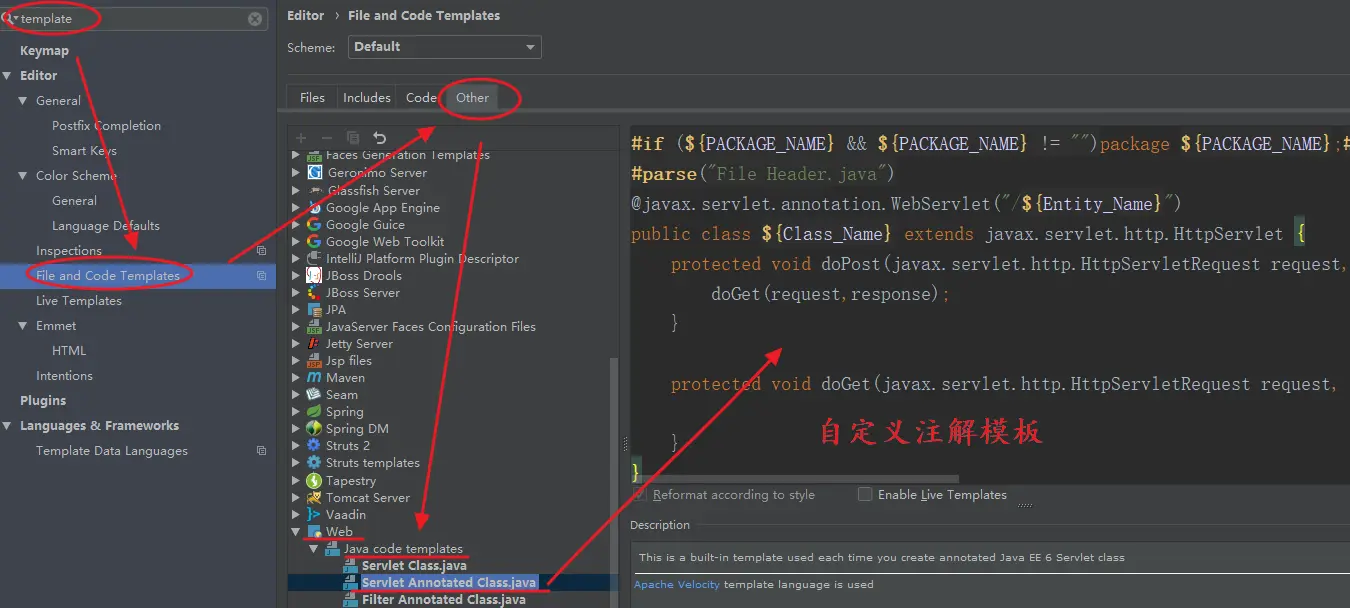This screenshot has height=608, width=1350.
Task: Click the IntelliJ Platform Plugin Descriptor plug icon
Action: pos(314,258)
